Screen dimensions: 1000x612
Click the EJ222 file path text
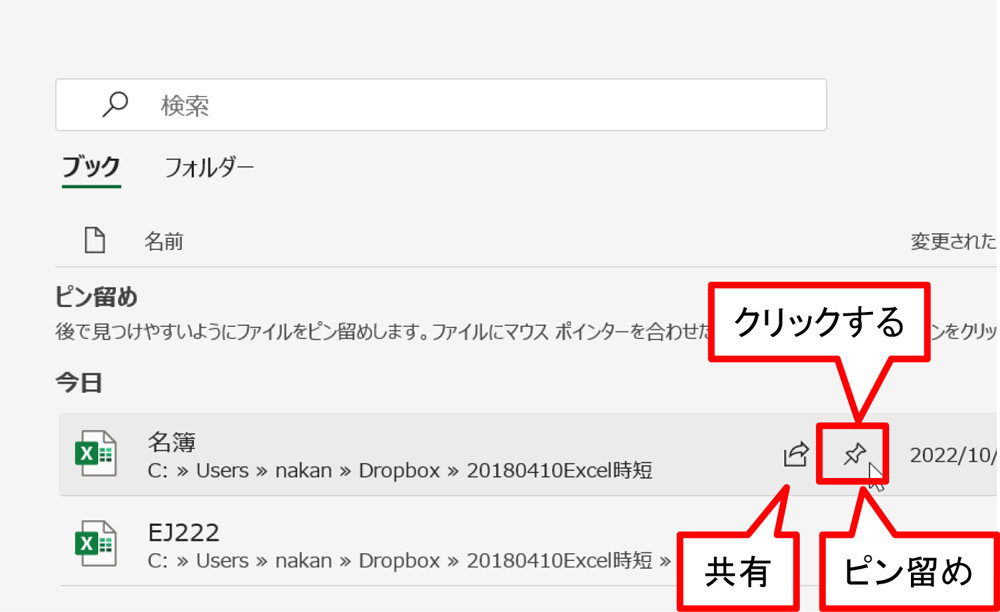click(409, 561)
